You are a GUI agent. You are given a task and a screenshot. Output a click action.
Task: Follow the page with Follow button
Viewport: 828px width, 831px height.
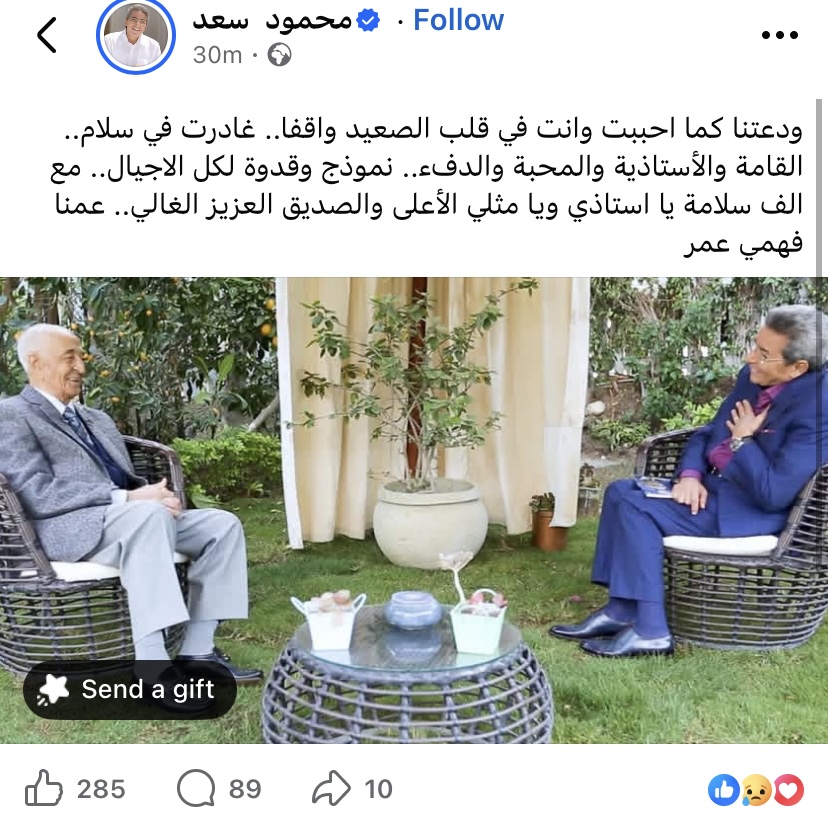click(458, 21)
